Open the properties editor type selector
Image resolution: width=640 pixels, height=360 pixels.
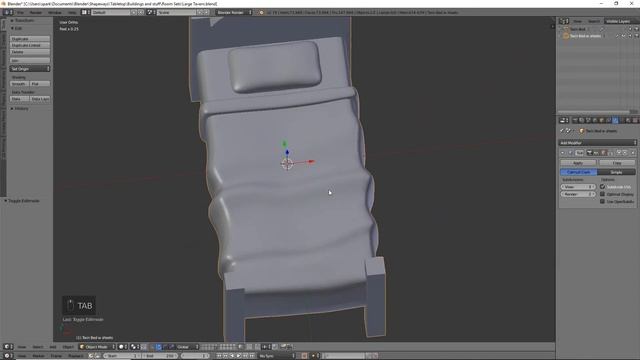564,120
